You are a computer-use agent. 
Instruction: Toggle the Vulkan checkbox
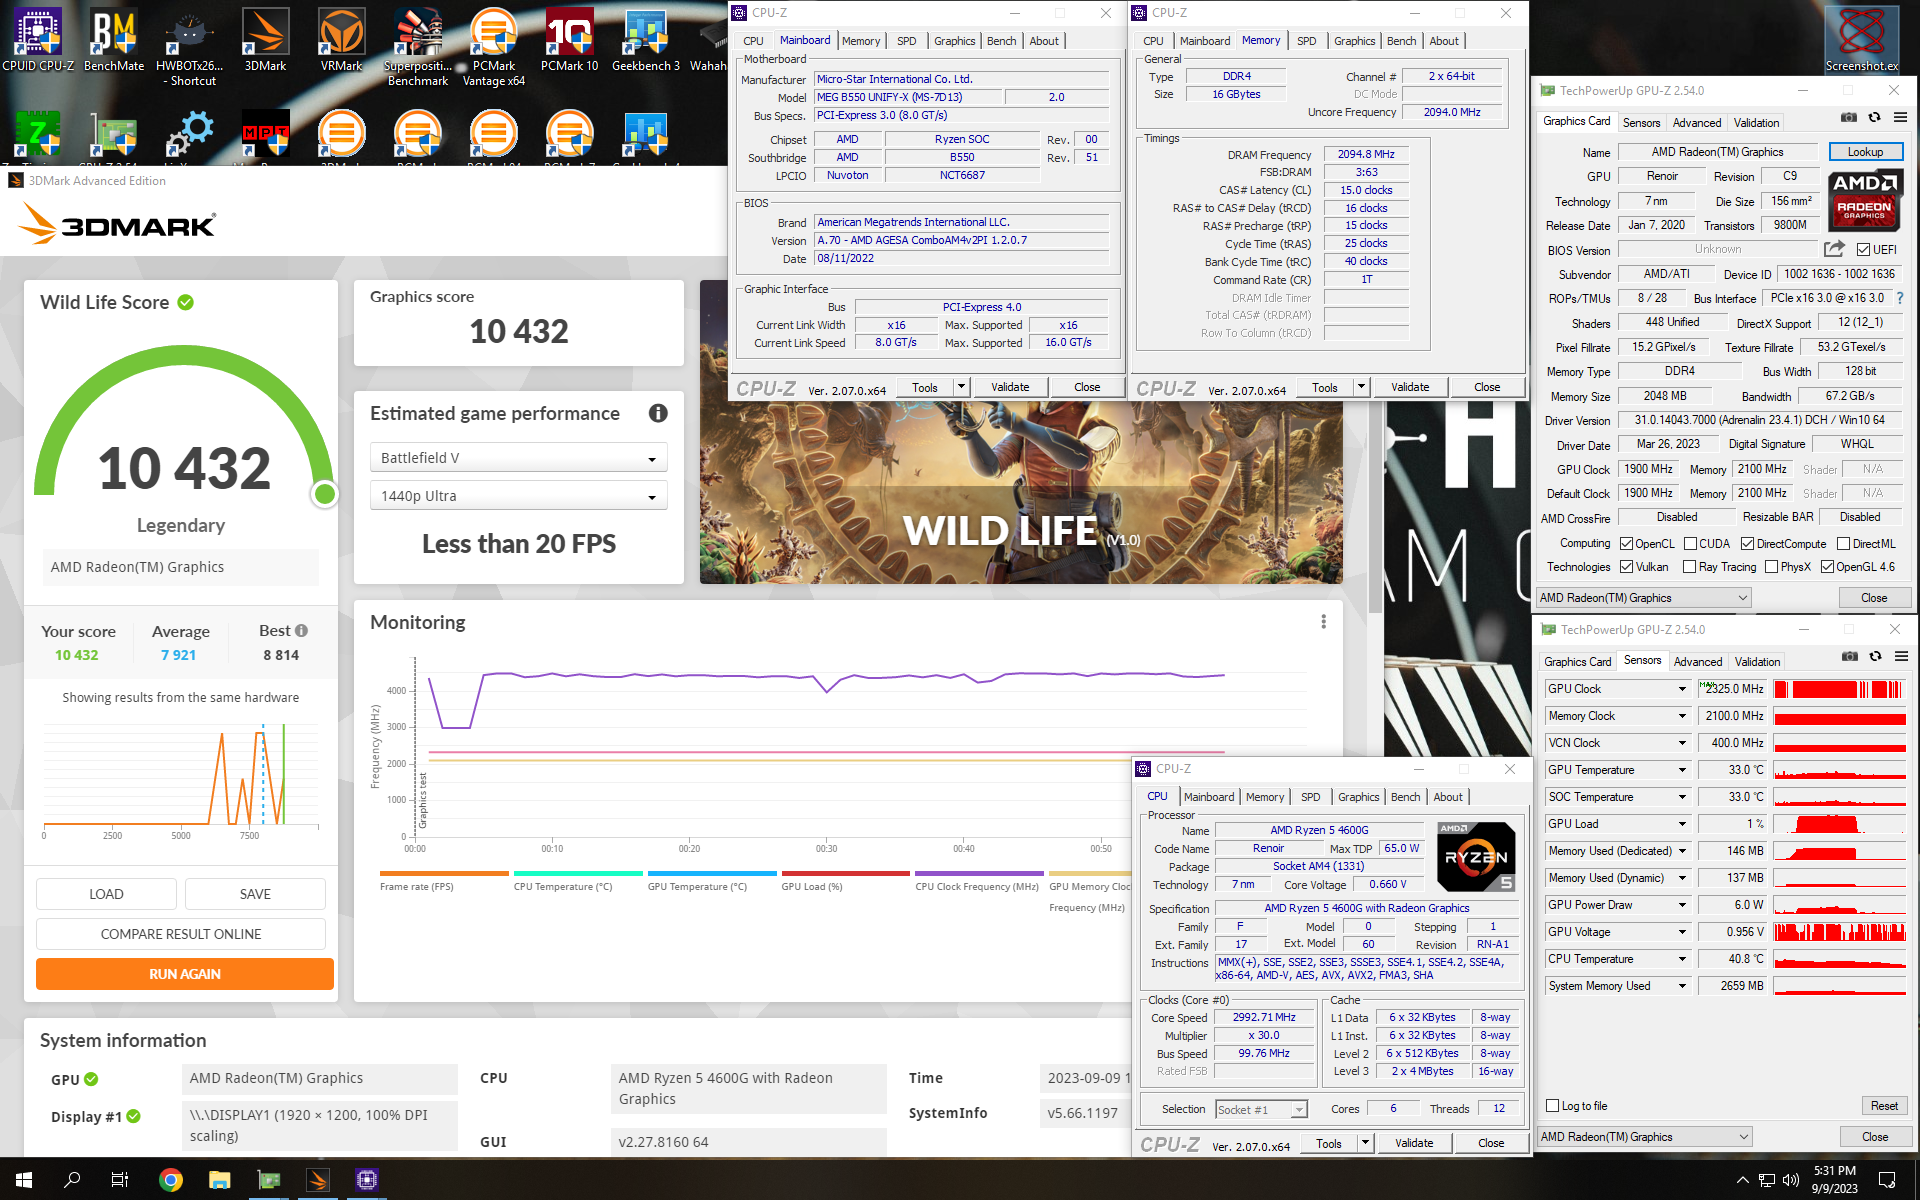(1627, 567)
